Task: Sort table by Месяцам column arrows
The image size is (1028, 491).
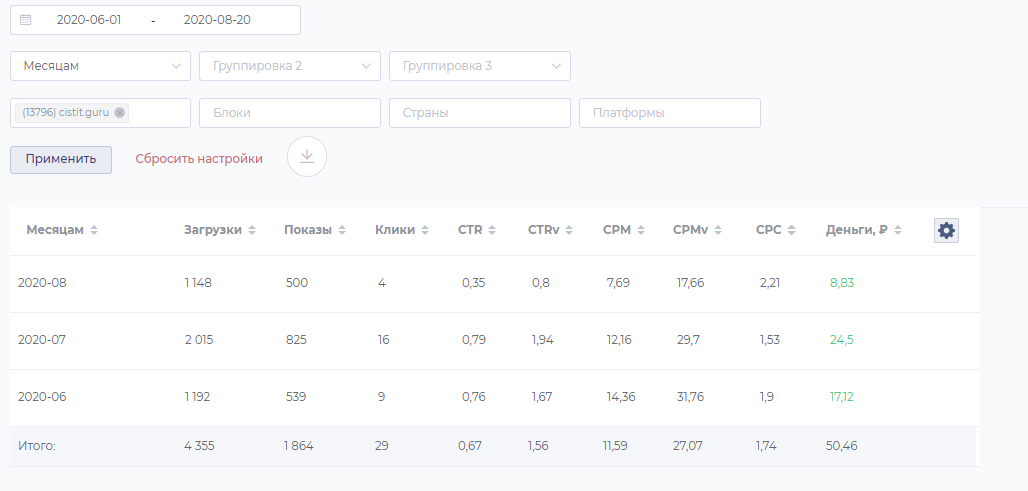Action: point(94,230)
